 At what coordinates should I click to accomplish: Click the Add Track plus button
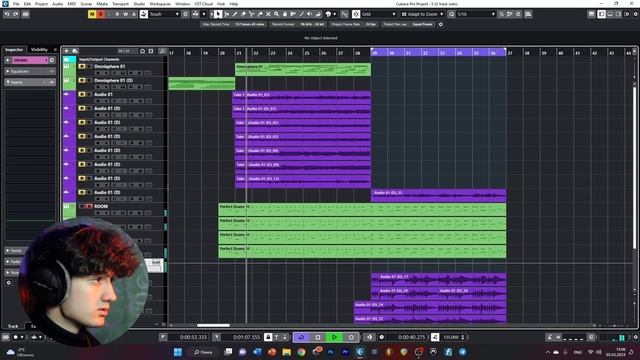(x=67, y=51)
